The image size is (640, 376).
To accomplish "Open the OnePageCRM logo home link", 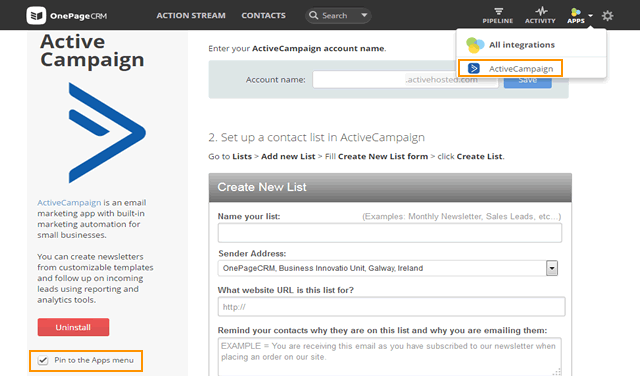I will 67,16.
